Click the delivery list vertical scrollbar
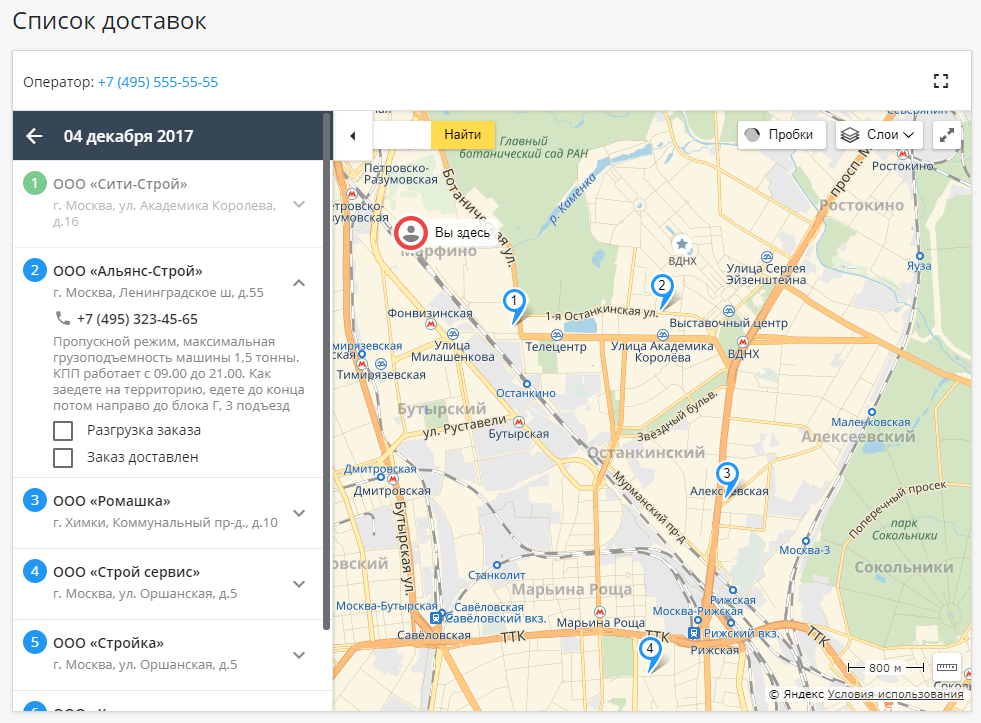Viewport: 981px width, 723px height. [327, 370]
